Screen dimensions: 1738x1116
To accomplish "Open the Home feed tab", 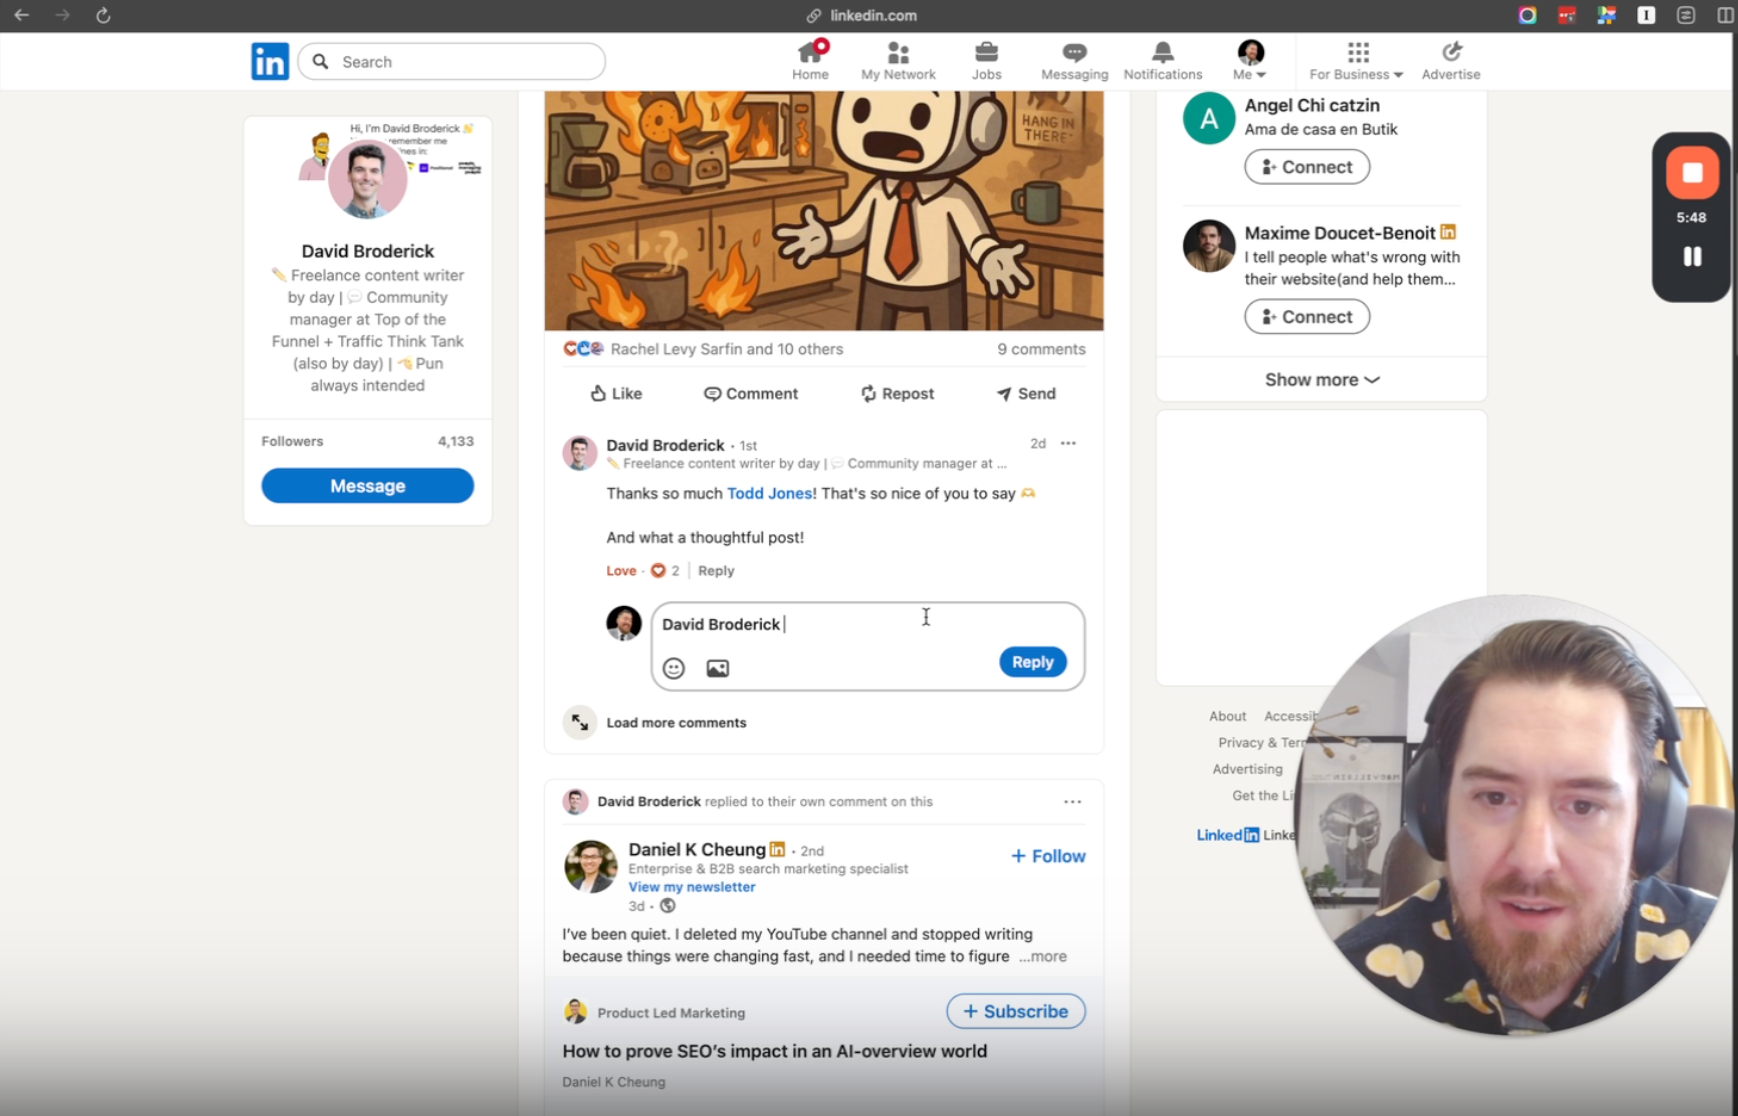I will 810,61.
